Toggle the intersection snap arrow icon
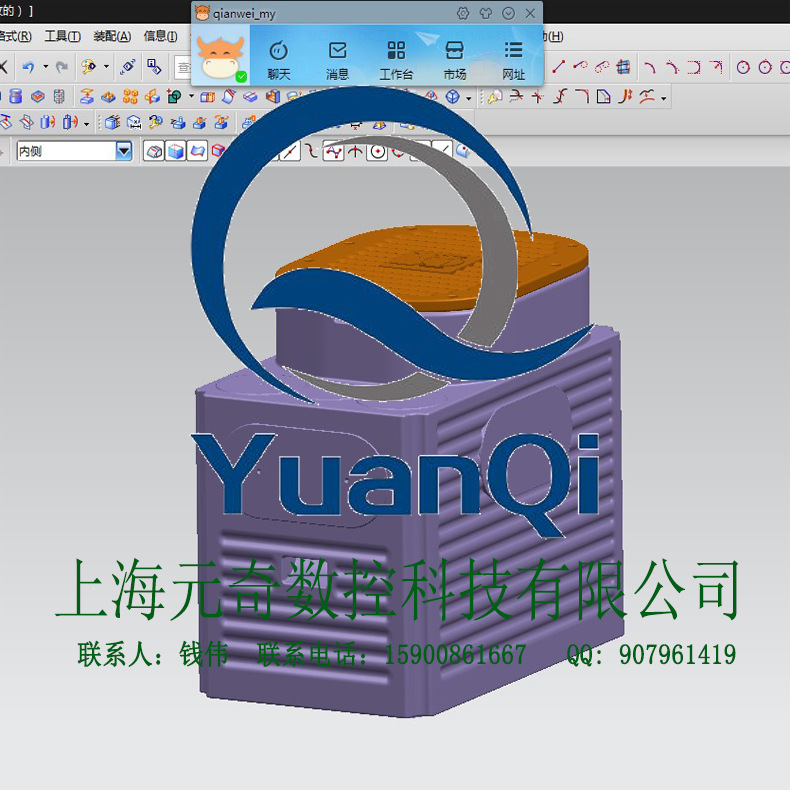The width and height of the screenshot is (790, 790). click(355, 151)
